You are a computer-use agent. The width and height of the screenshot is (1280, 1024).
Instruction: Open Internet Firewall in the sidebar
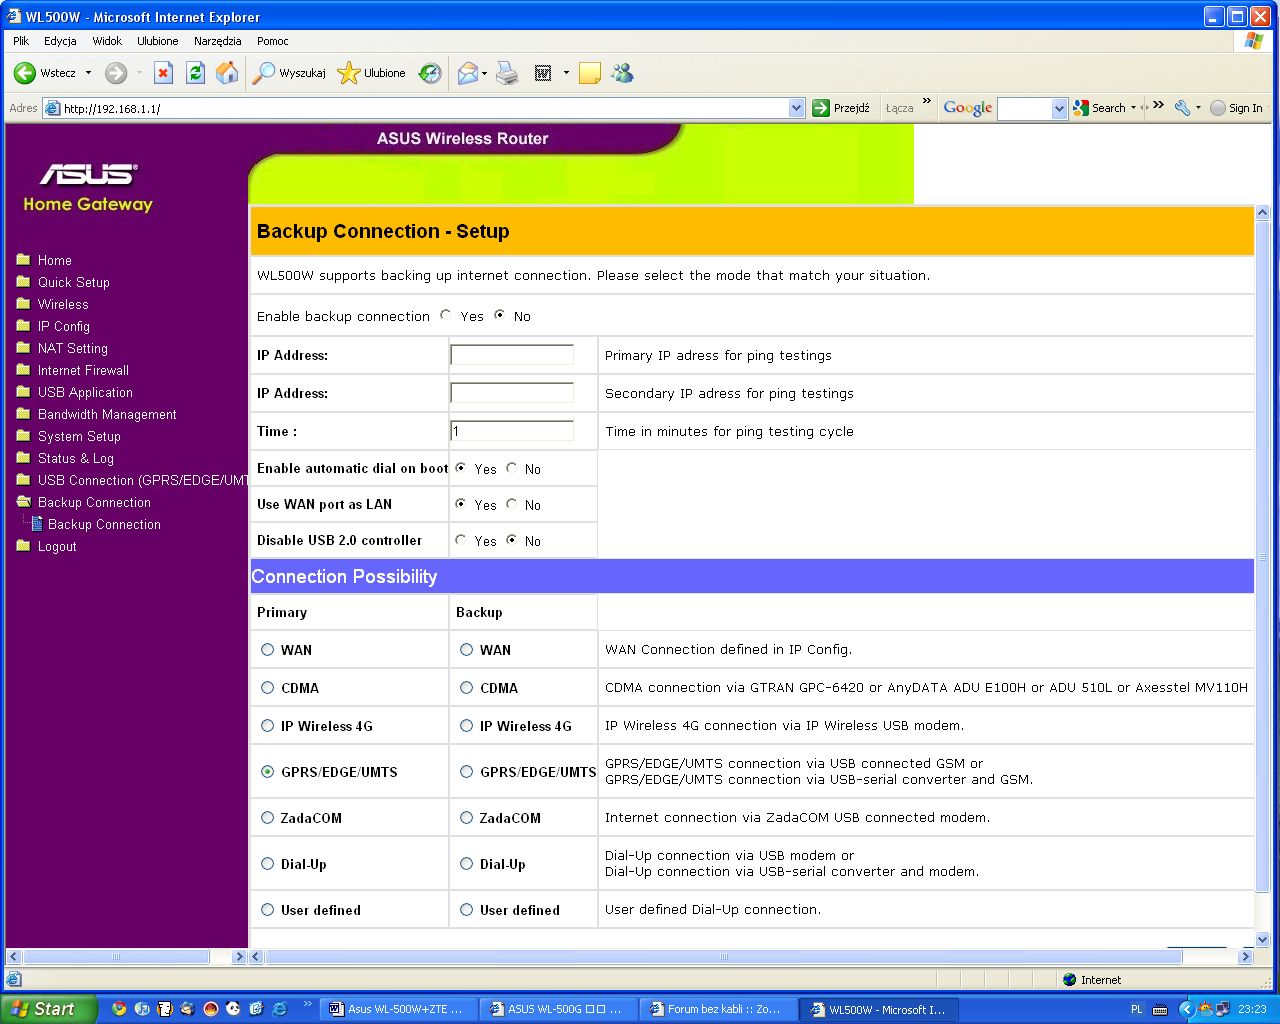point(83,370)
